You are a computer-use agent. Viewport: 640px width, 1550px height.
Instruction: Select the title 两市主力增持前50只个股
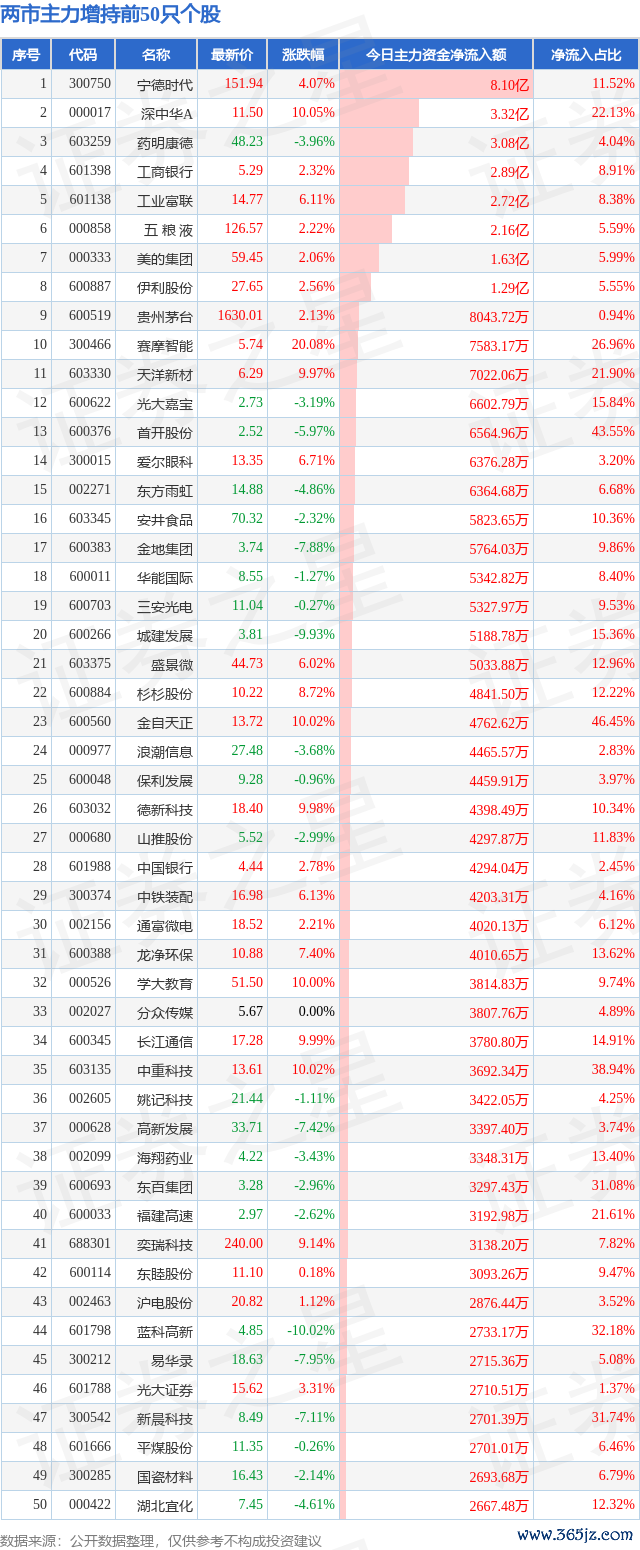tap(111, 15)
